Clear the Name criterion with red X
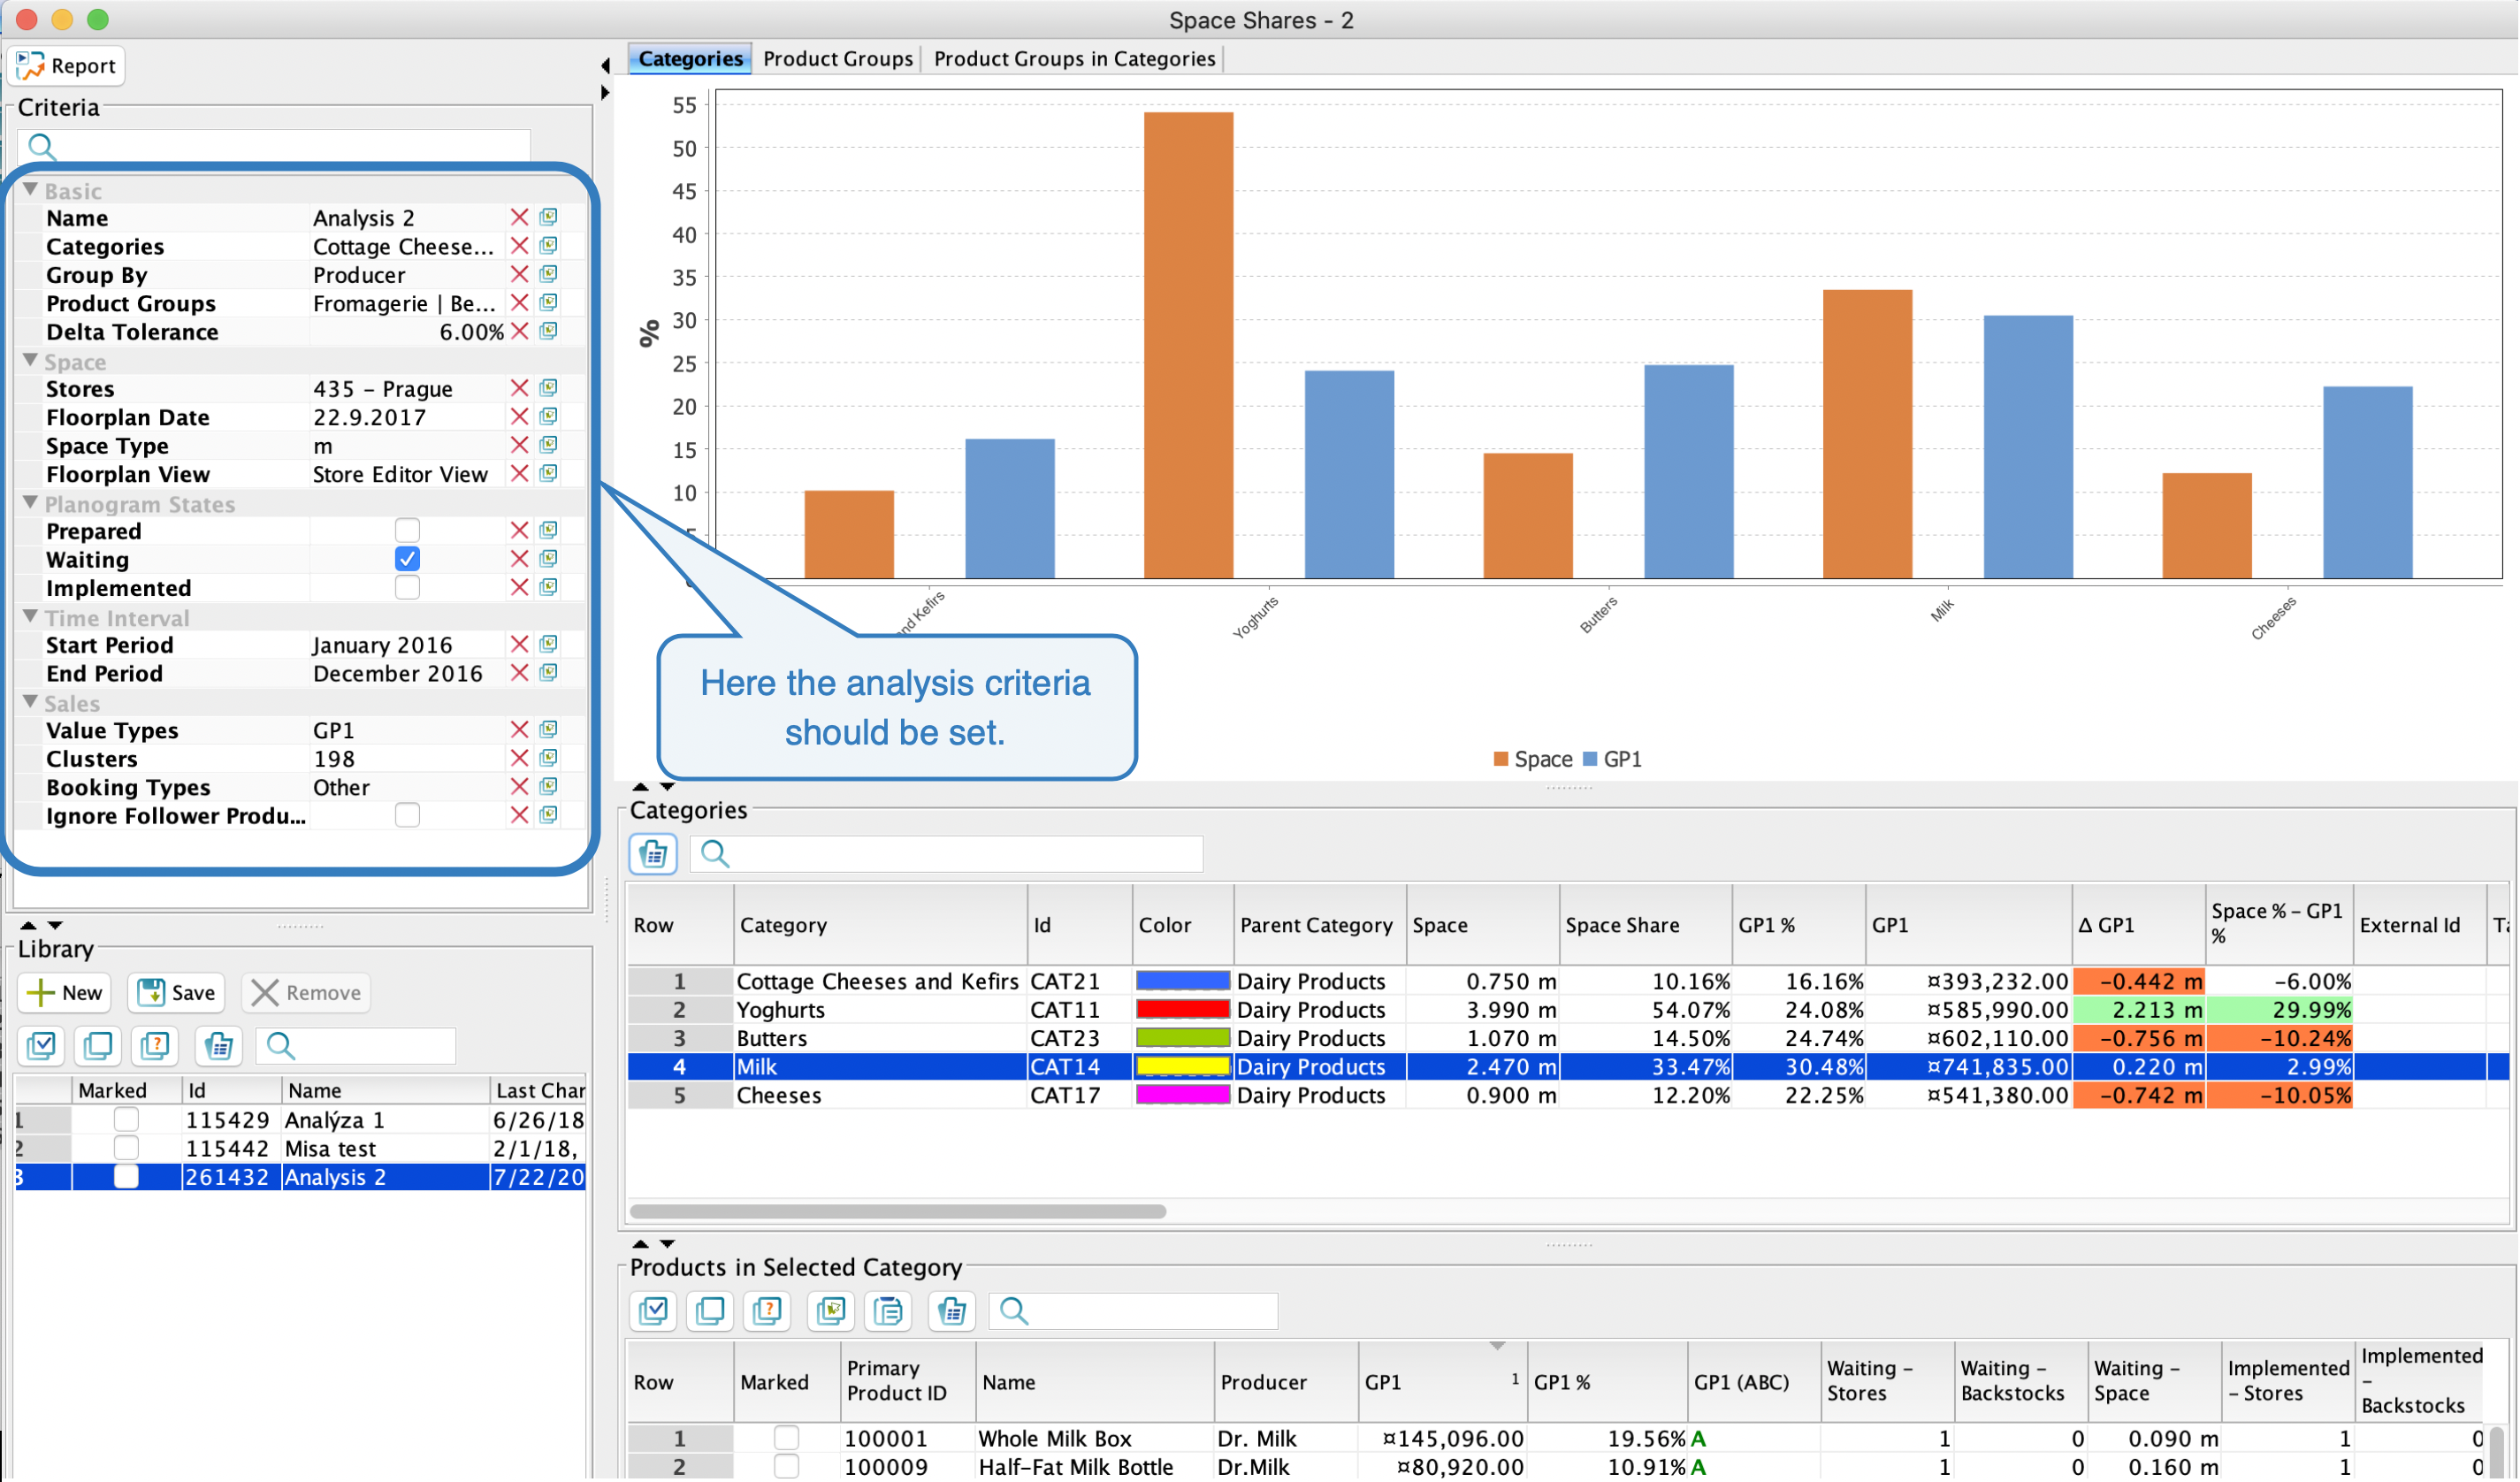The width and height of the screenshot is (2520, 1482). coord(519,218)
